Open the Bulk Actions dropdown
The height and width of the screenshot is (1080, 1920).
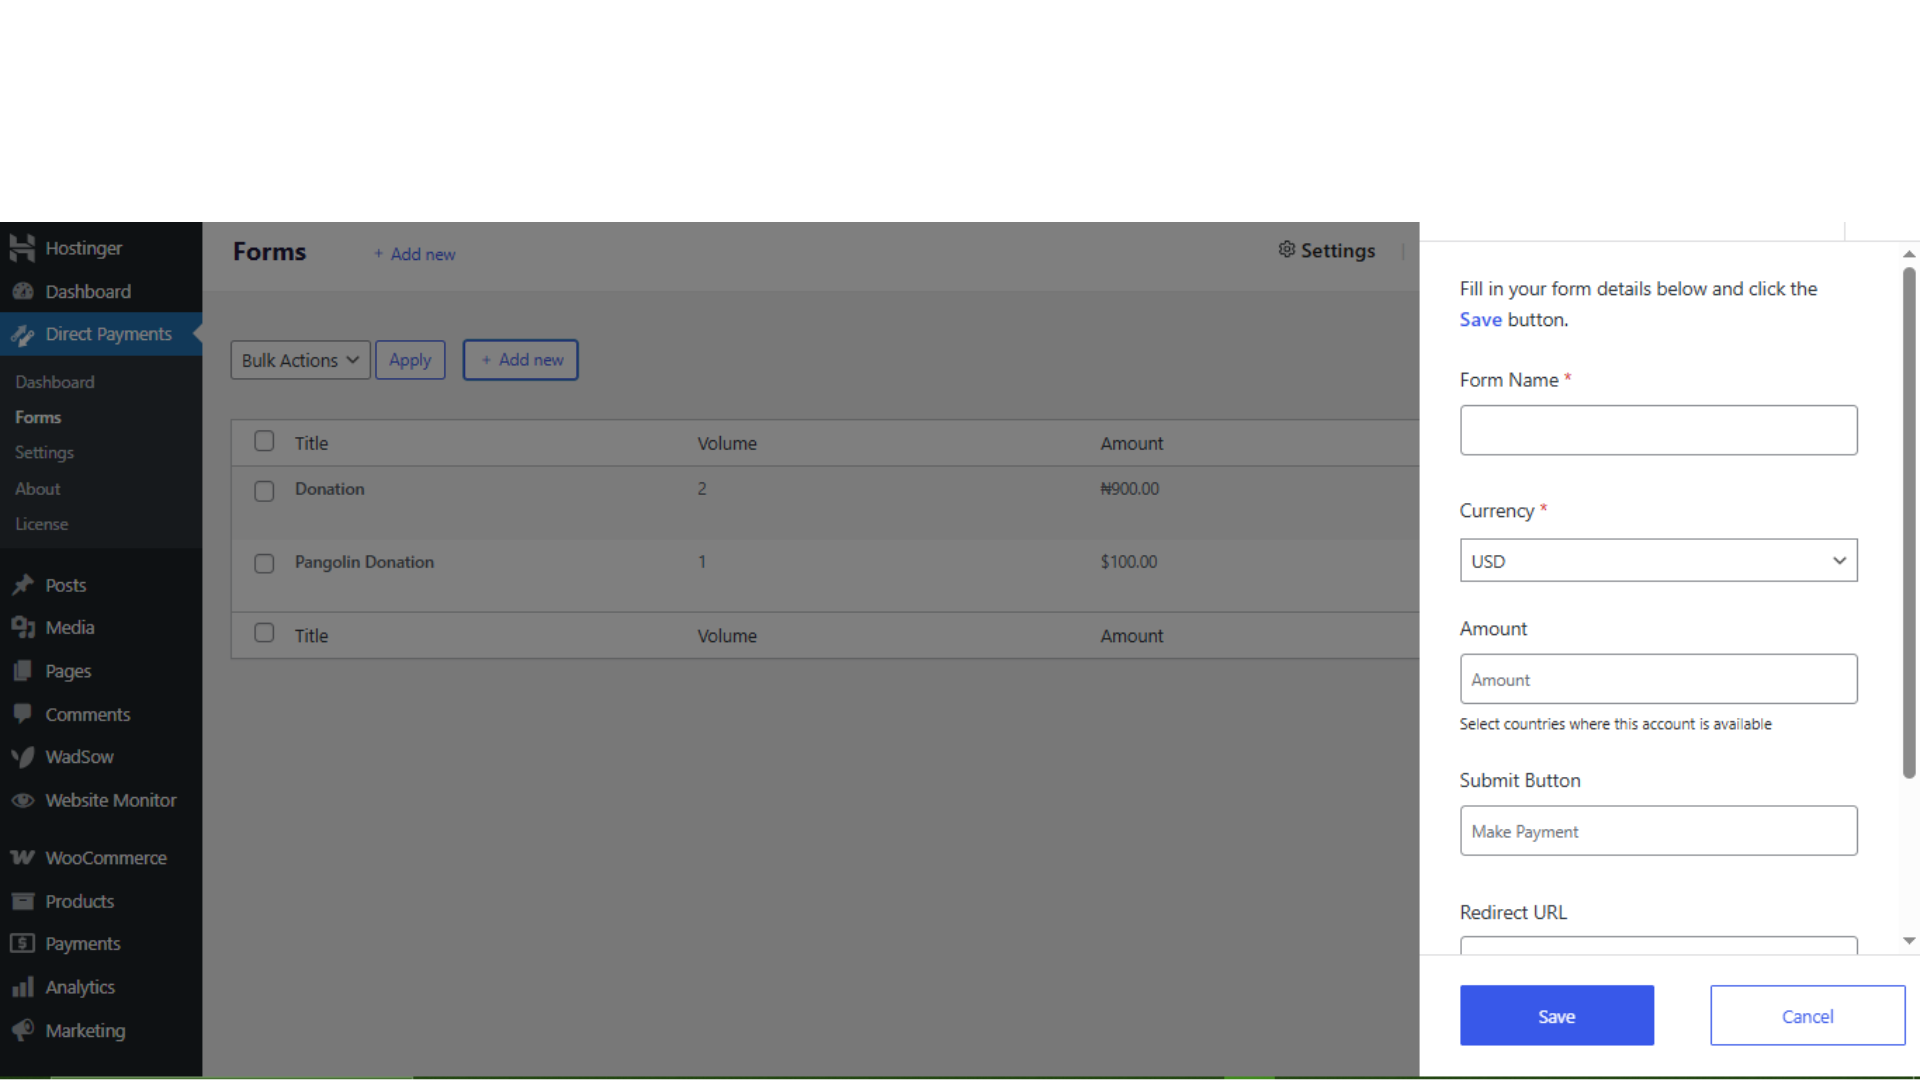coord(299,359)
